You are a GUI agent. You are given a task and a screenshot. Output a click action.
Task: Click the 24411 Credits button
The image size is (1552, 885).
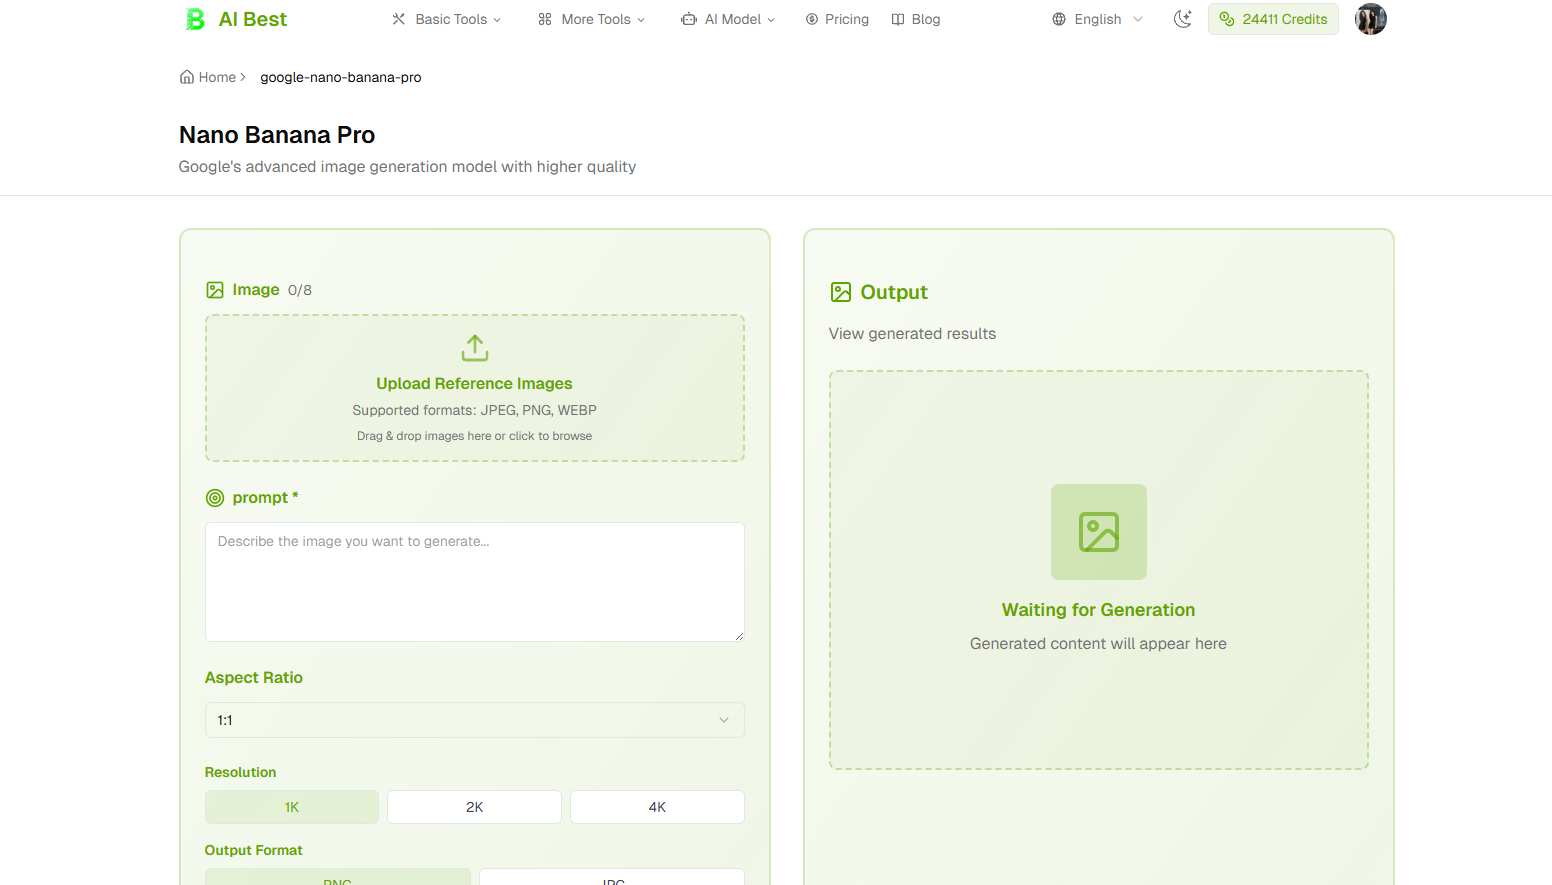click(x=1273, y=18)
